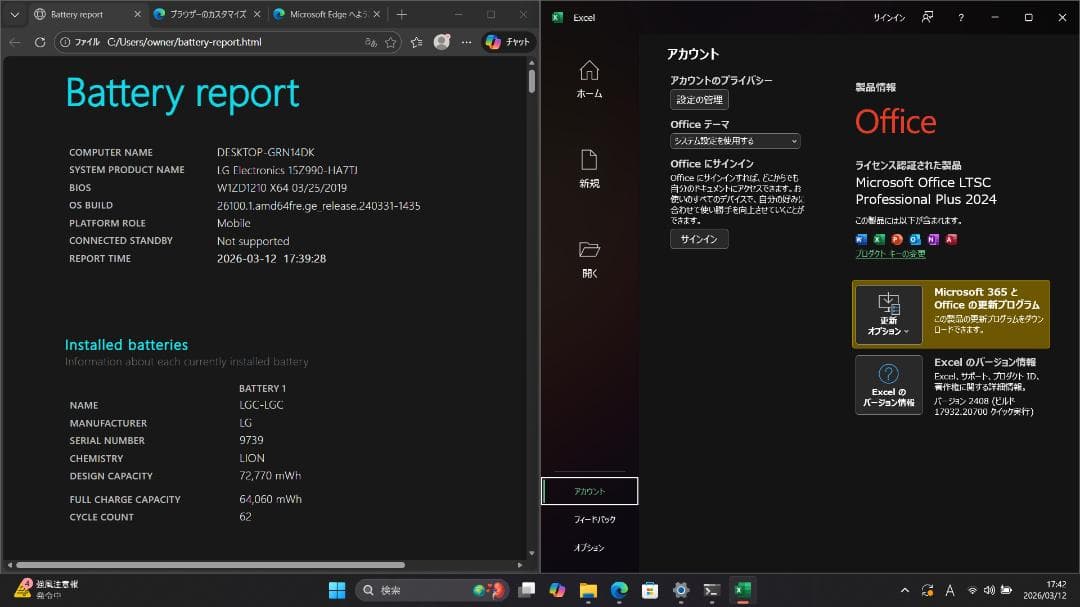Click the computer name DESKTOP-GRN14DK
Image resolution: width=1080 pixels, height=607 pixels.
click(x=265, y=152)
